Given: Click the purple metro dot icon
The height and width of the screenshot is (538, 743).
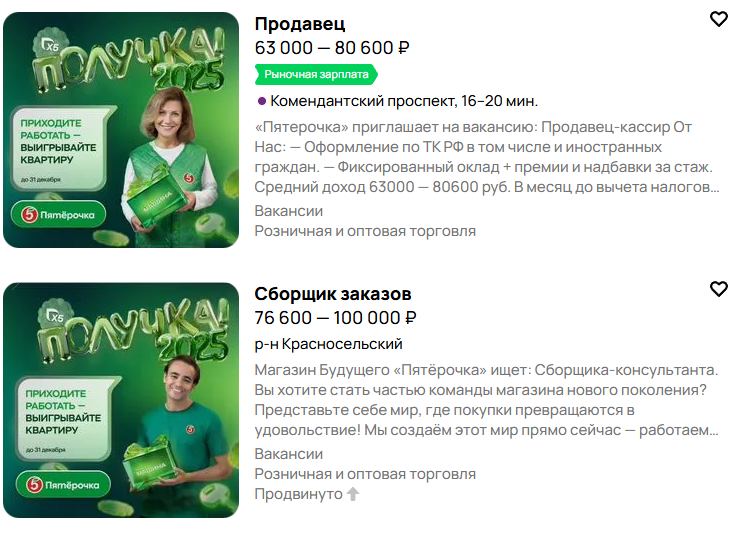Looking at the screenshot, I should tap(261, 101).
